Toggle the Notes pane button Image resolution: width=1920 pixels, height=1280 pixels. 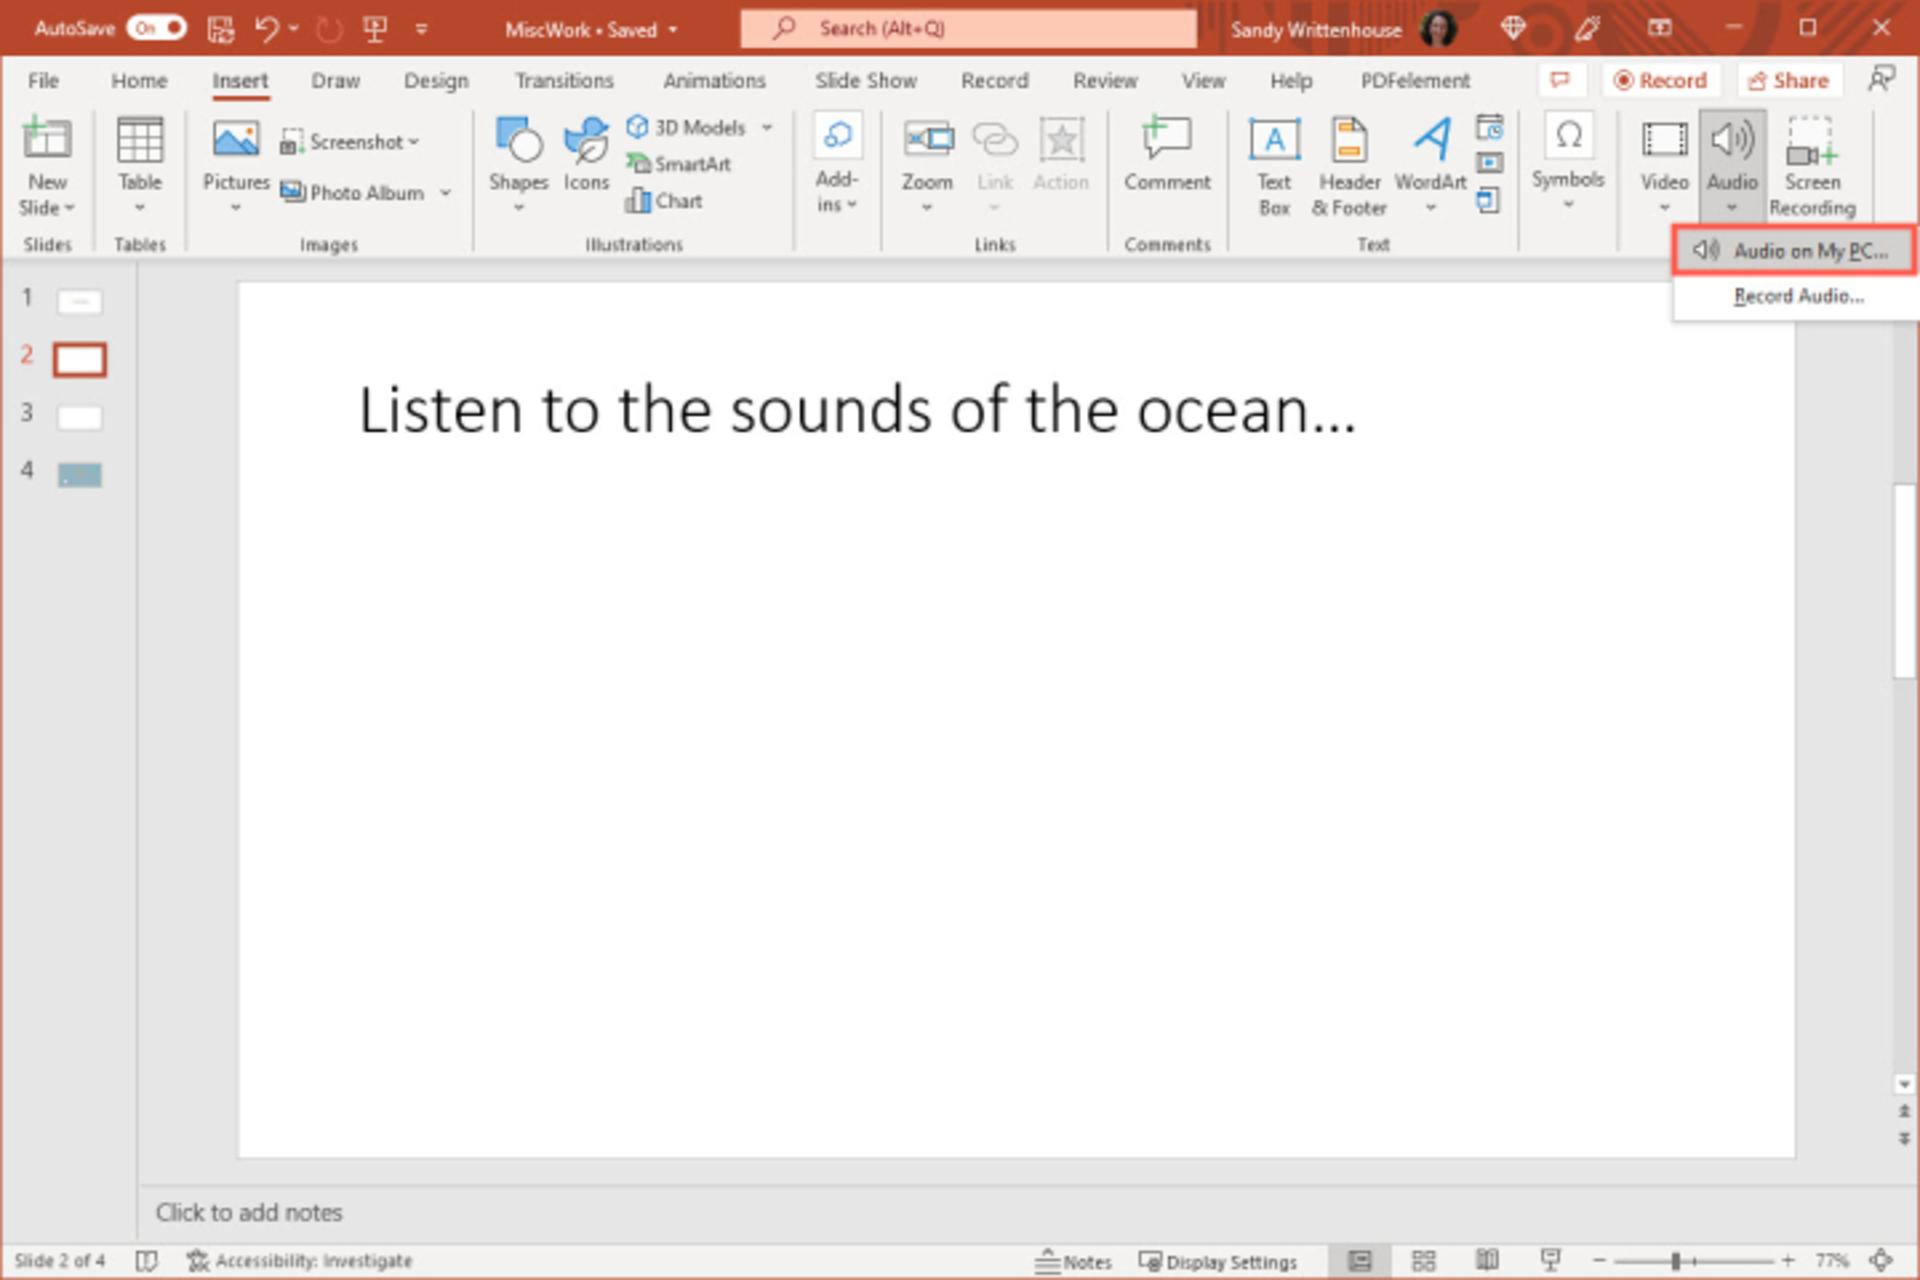1074,1261
